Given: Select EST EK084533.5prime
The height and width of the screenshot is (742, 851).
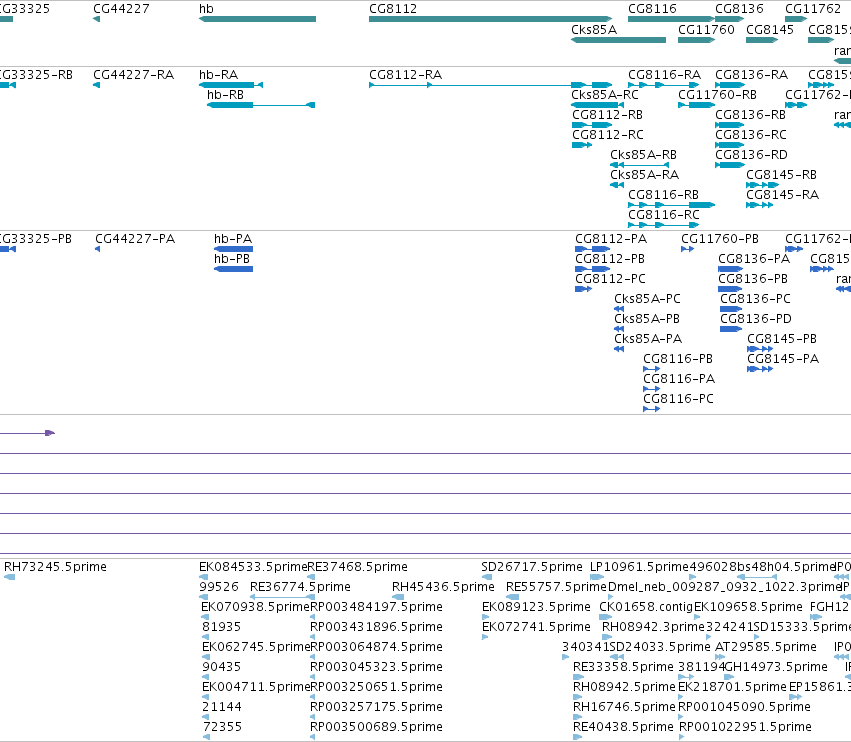Looking at the screenshot, I should (x=253, y=567).
